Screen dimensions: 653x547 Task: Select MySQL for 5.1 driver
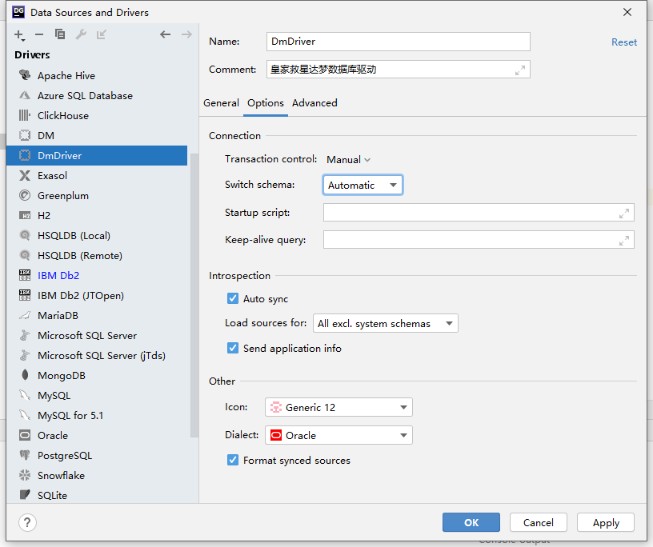[97, 415]
